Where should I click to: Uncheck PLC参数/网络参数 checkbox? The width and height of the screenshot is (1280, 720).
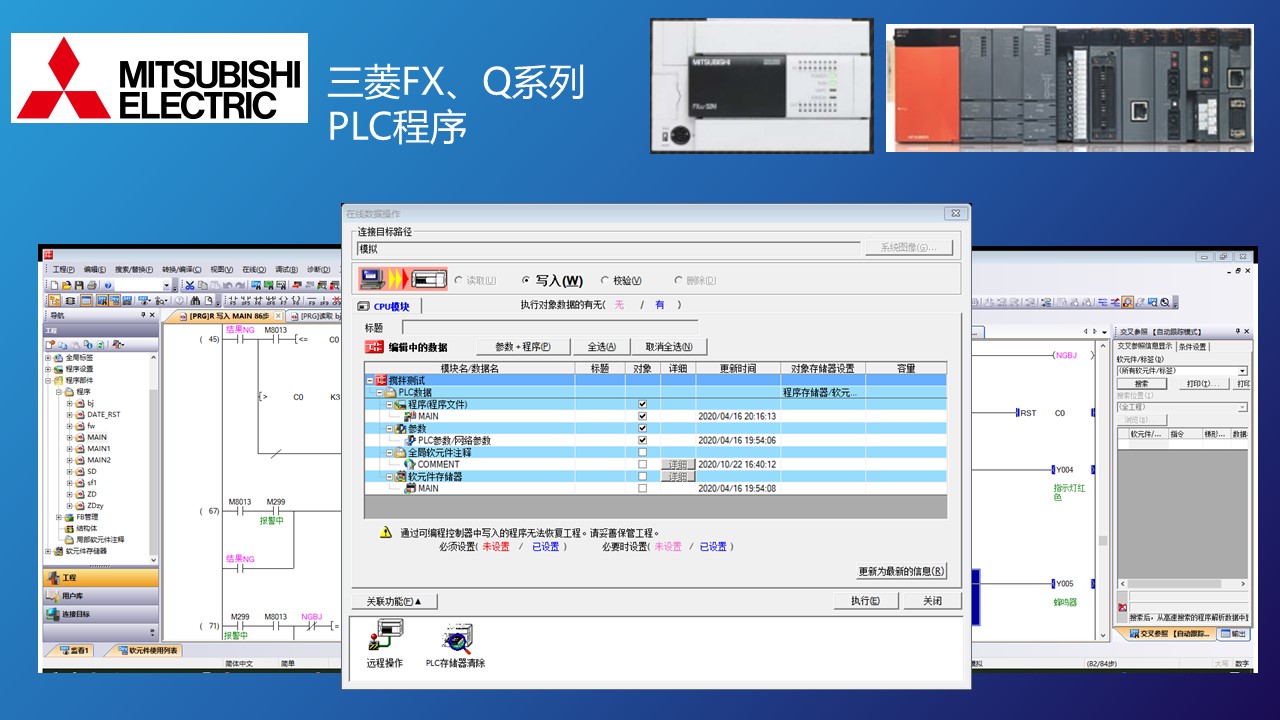(x=642, y=440)
